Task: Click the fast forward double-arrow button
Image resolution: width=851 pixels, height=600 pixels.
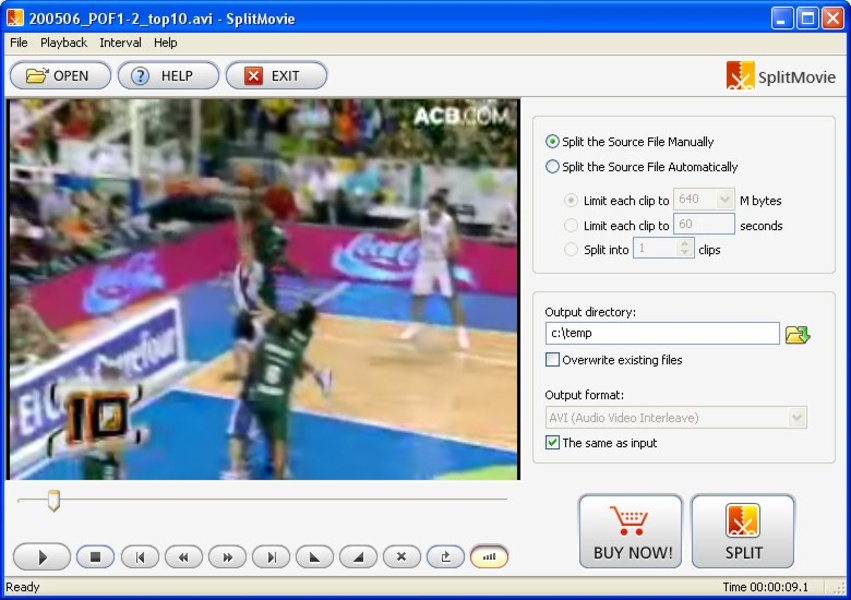Action: (227, 557)
